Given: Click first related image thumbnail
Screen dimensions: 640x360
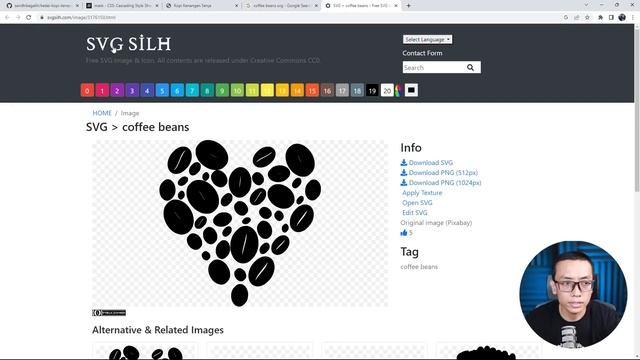Looking at the screenshot, I should tap(146, 352).
